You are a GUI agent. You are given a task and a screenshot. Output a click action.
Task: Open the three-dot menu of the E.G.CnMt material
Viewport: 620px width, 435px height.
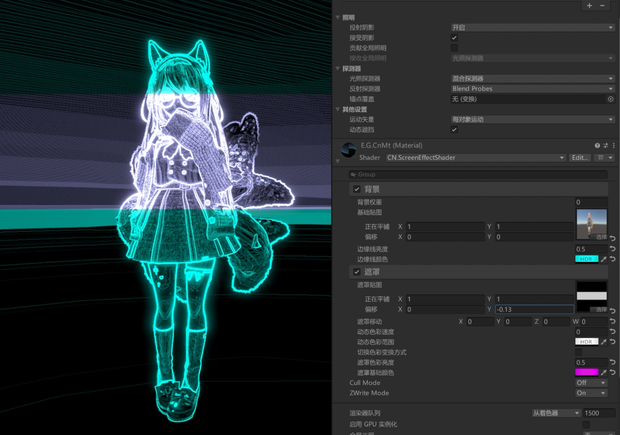click(x=614, y=146)
